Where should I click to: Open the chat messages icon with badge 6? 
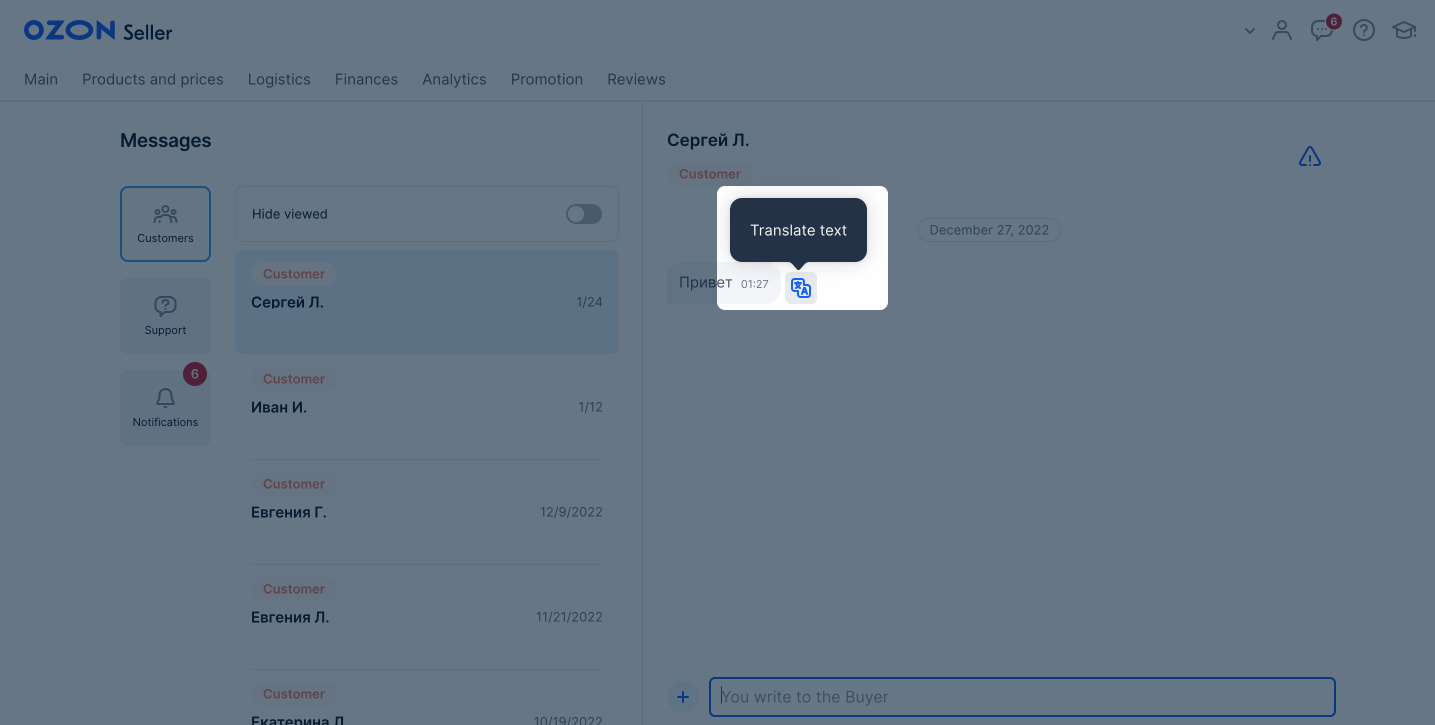[x=1322, y=30]
